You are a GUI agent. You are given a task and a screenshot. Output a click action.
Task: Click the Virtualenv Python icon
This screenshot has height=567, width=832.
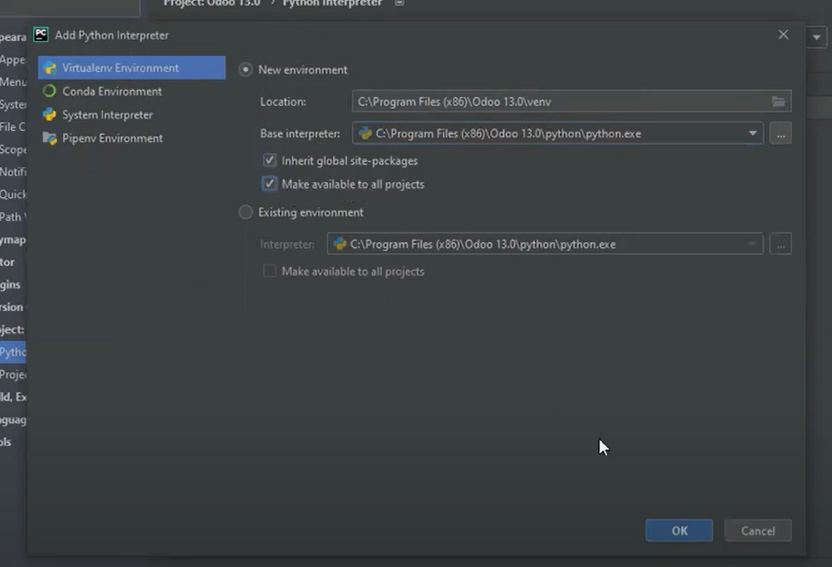[50, 68]
